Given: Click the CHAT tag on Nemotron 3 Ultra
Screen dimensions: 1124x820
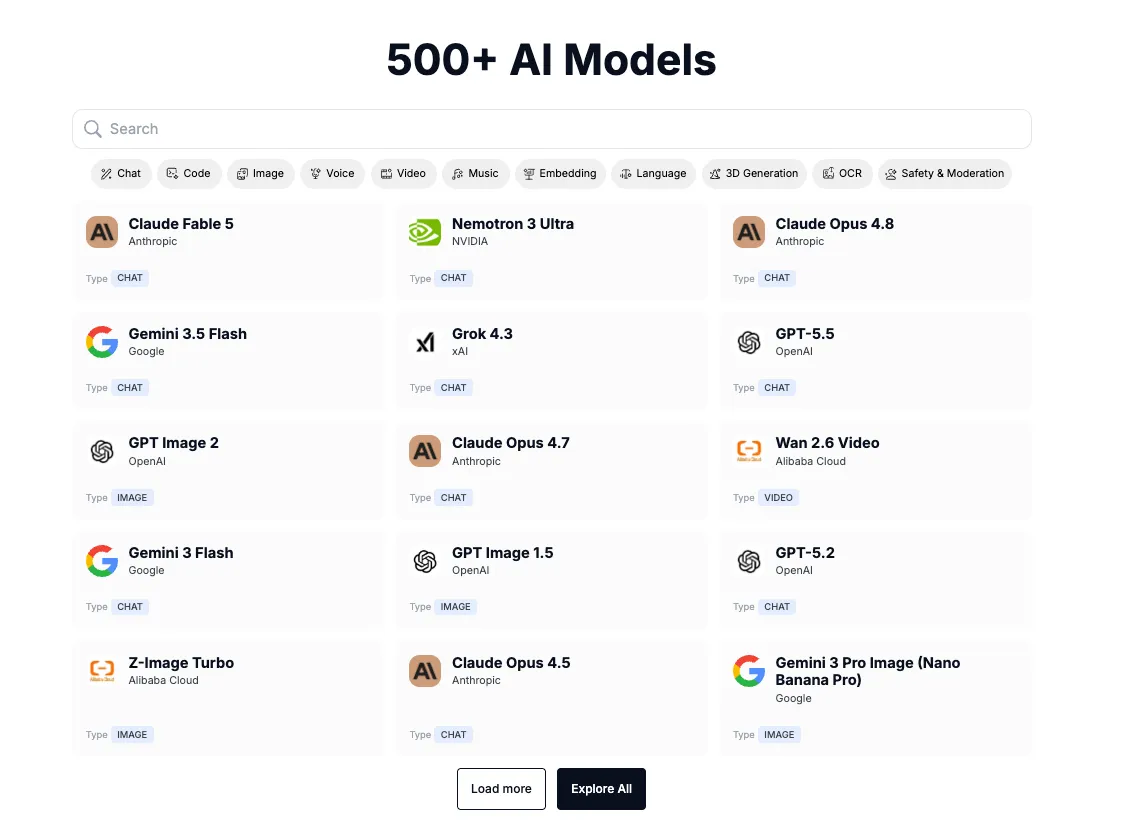Looking at the screenshot, I should click(453, 278).
